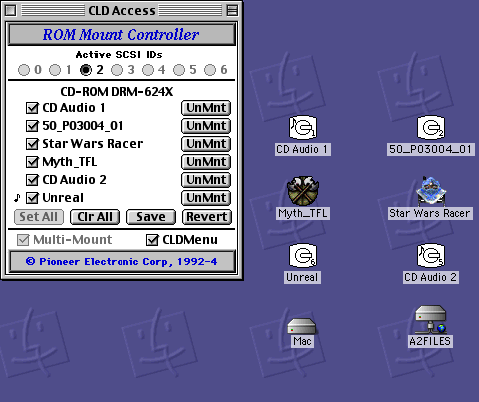Choose SCSI ID 1 radio button
This screenshot has width=479, height=402.
click(55, 70)
